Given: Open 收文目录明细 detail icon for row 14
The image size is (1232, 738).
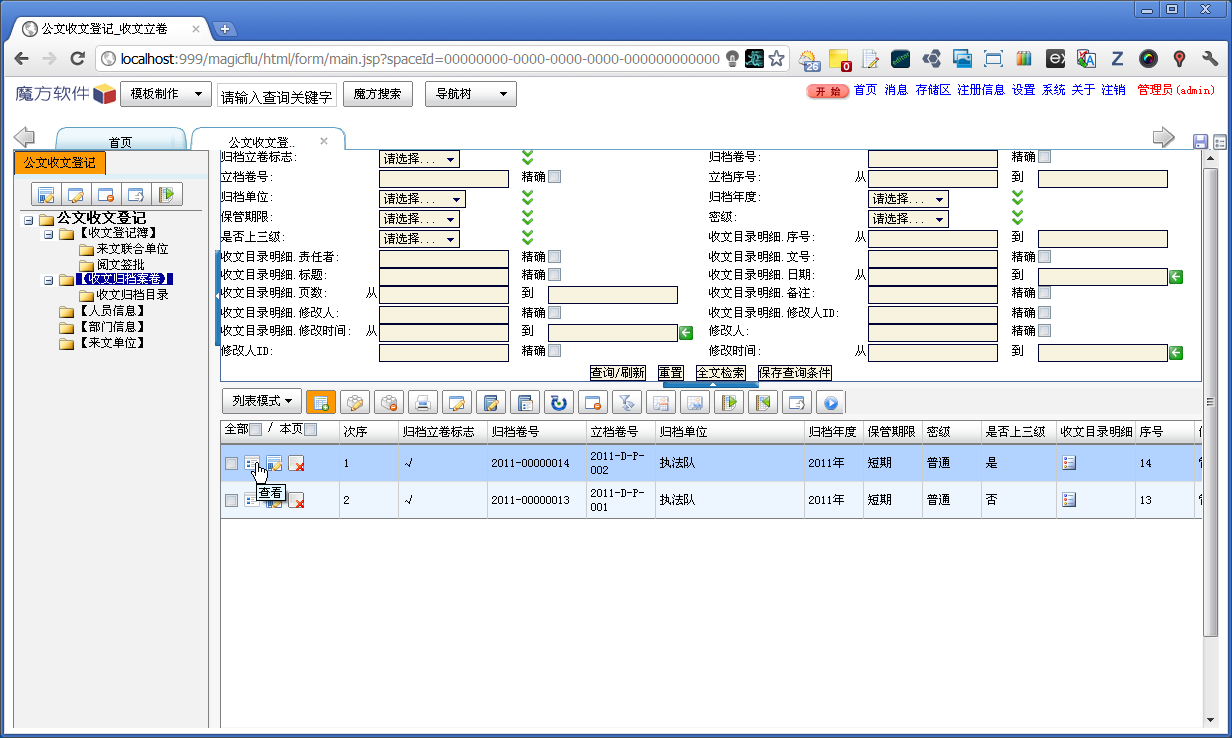Looking at the screenshot, I should [x=1069, y=463].
